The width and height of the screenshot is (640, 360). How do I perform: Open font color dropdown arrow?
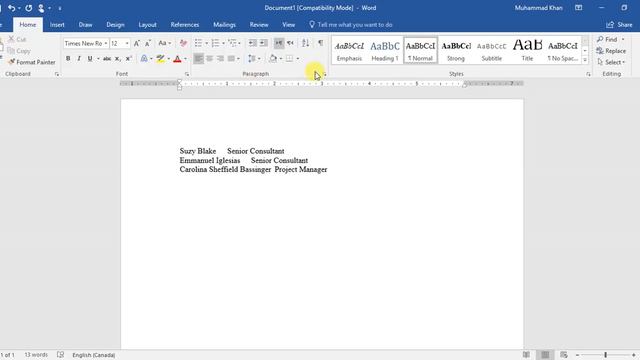point(185,59)
